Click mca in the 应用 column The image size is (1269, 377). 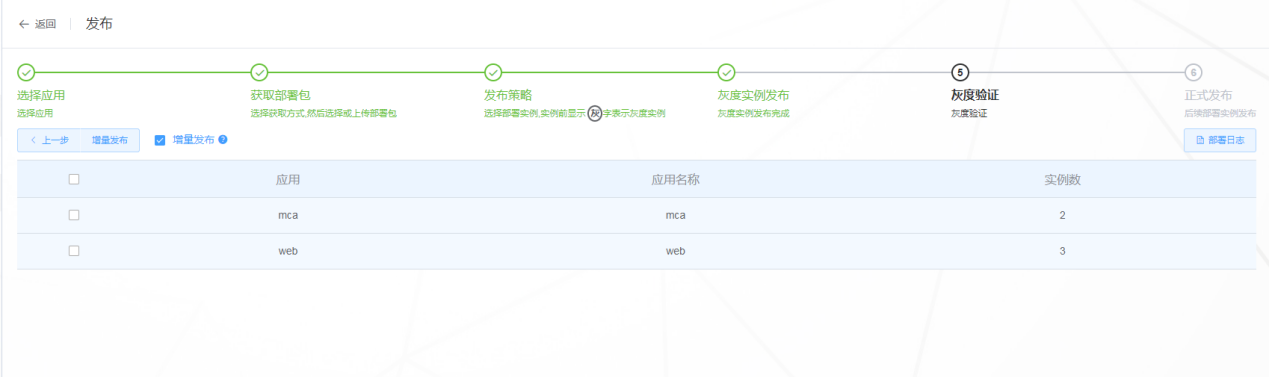(x=288, y=215)
